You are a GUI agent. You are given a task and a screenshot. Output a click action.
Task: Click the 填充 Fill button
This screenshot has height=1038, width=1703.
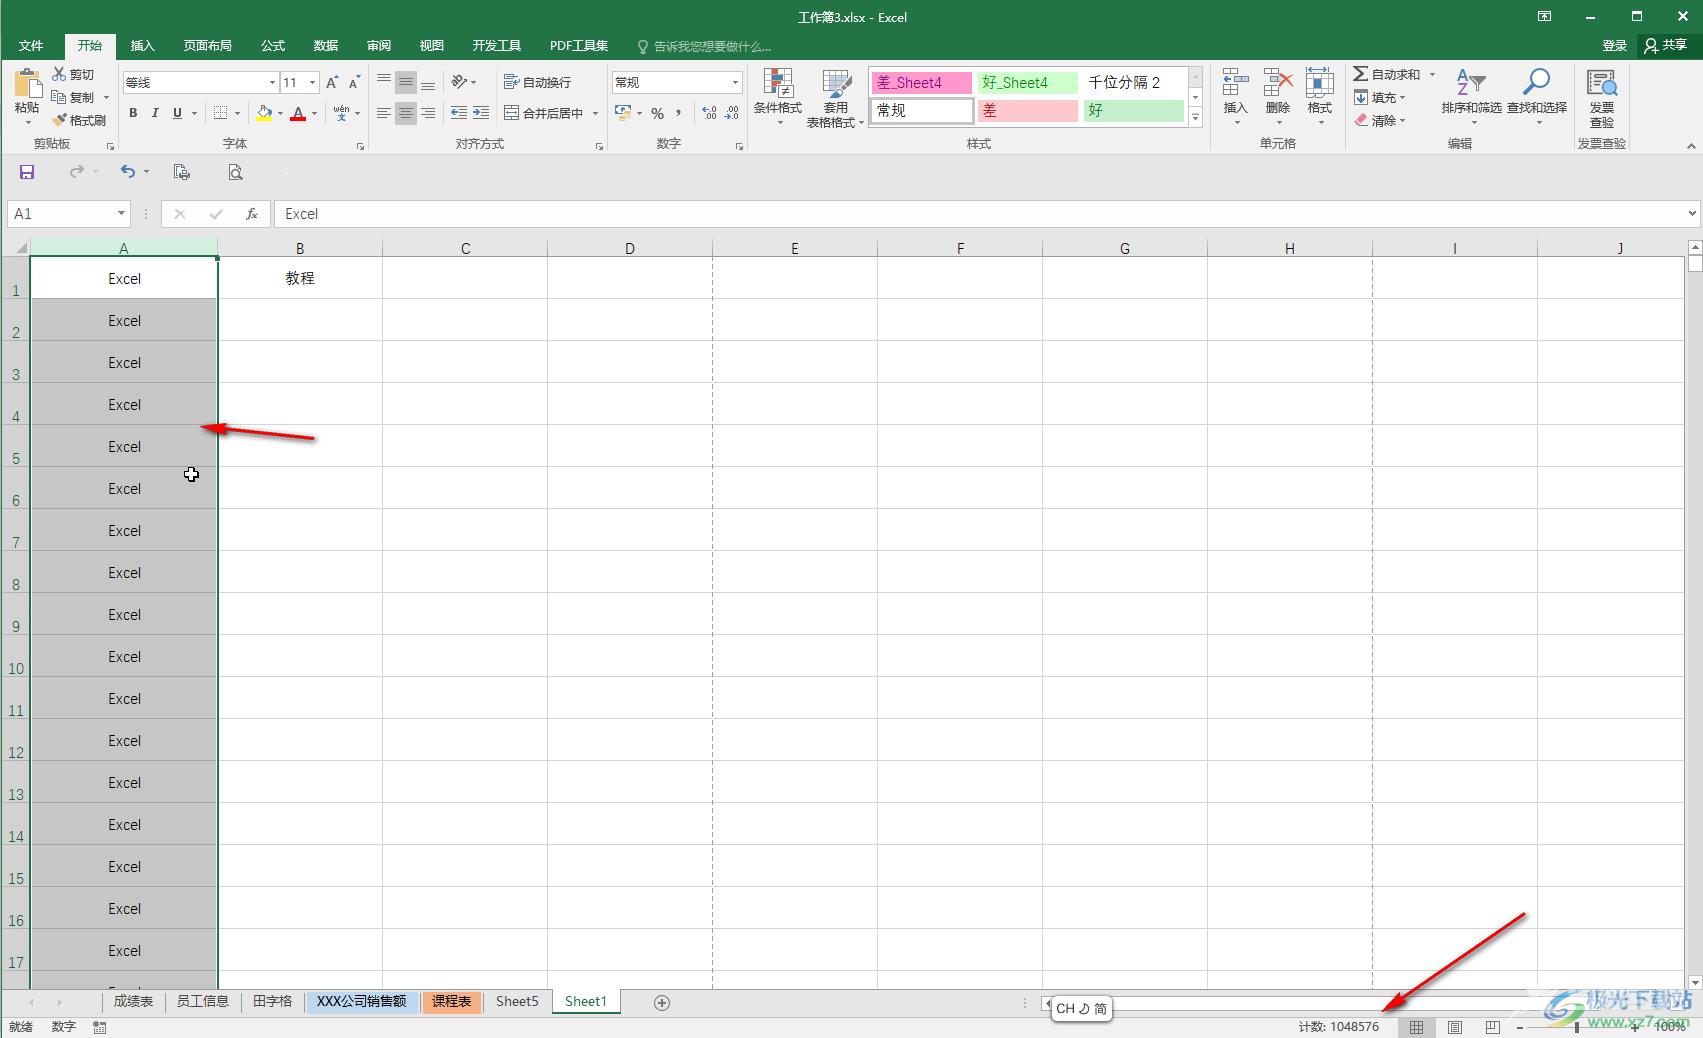1381,97
